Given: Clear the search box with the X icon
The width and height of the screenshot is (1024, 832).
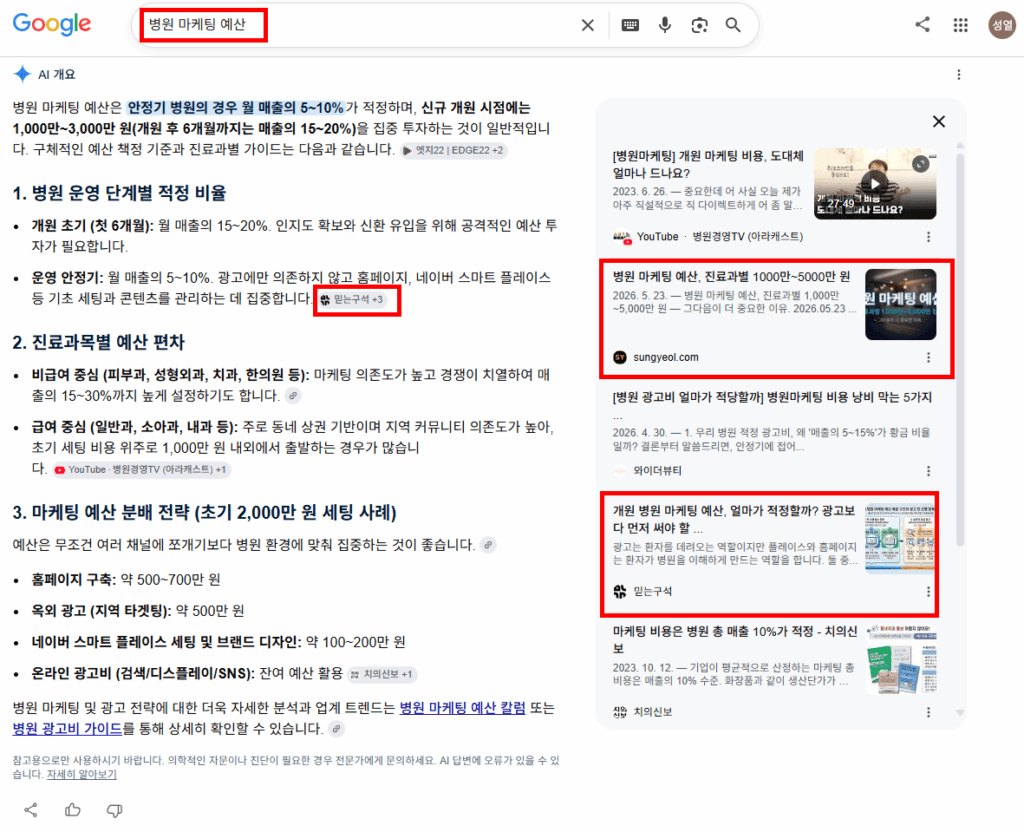Looking at the screenshot, I should click(588, 25).
